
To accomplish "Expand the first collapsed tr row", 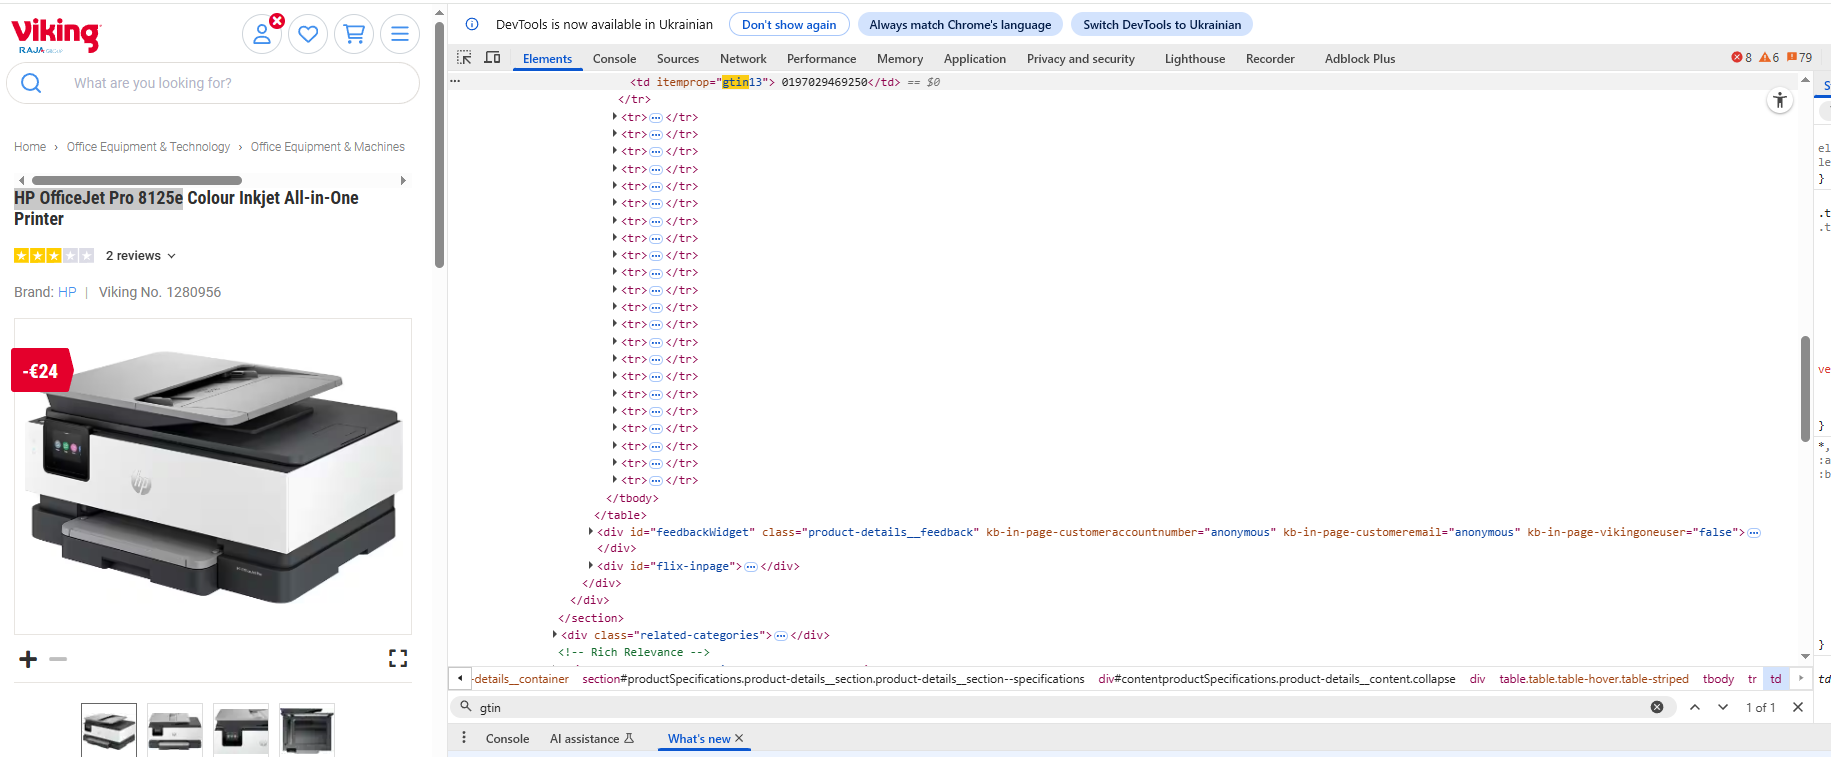I will click(x=615, y=117).
